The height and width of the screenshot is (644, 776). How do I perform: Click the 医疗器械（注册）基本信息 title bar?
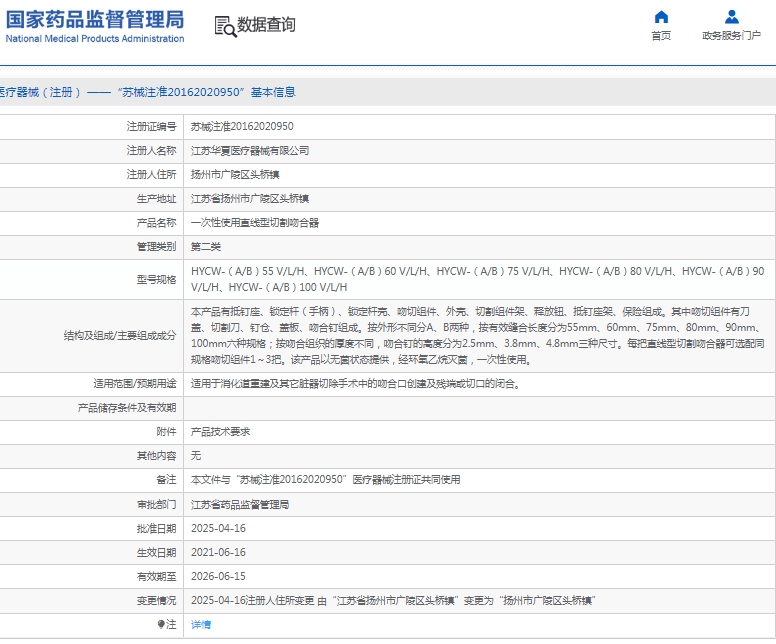click(388, 92)
